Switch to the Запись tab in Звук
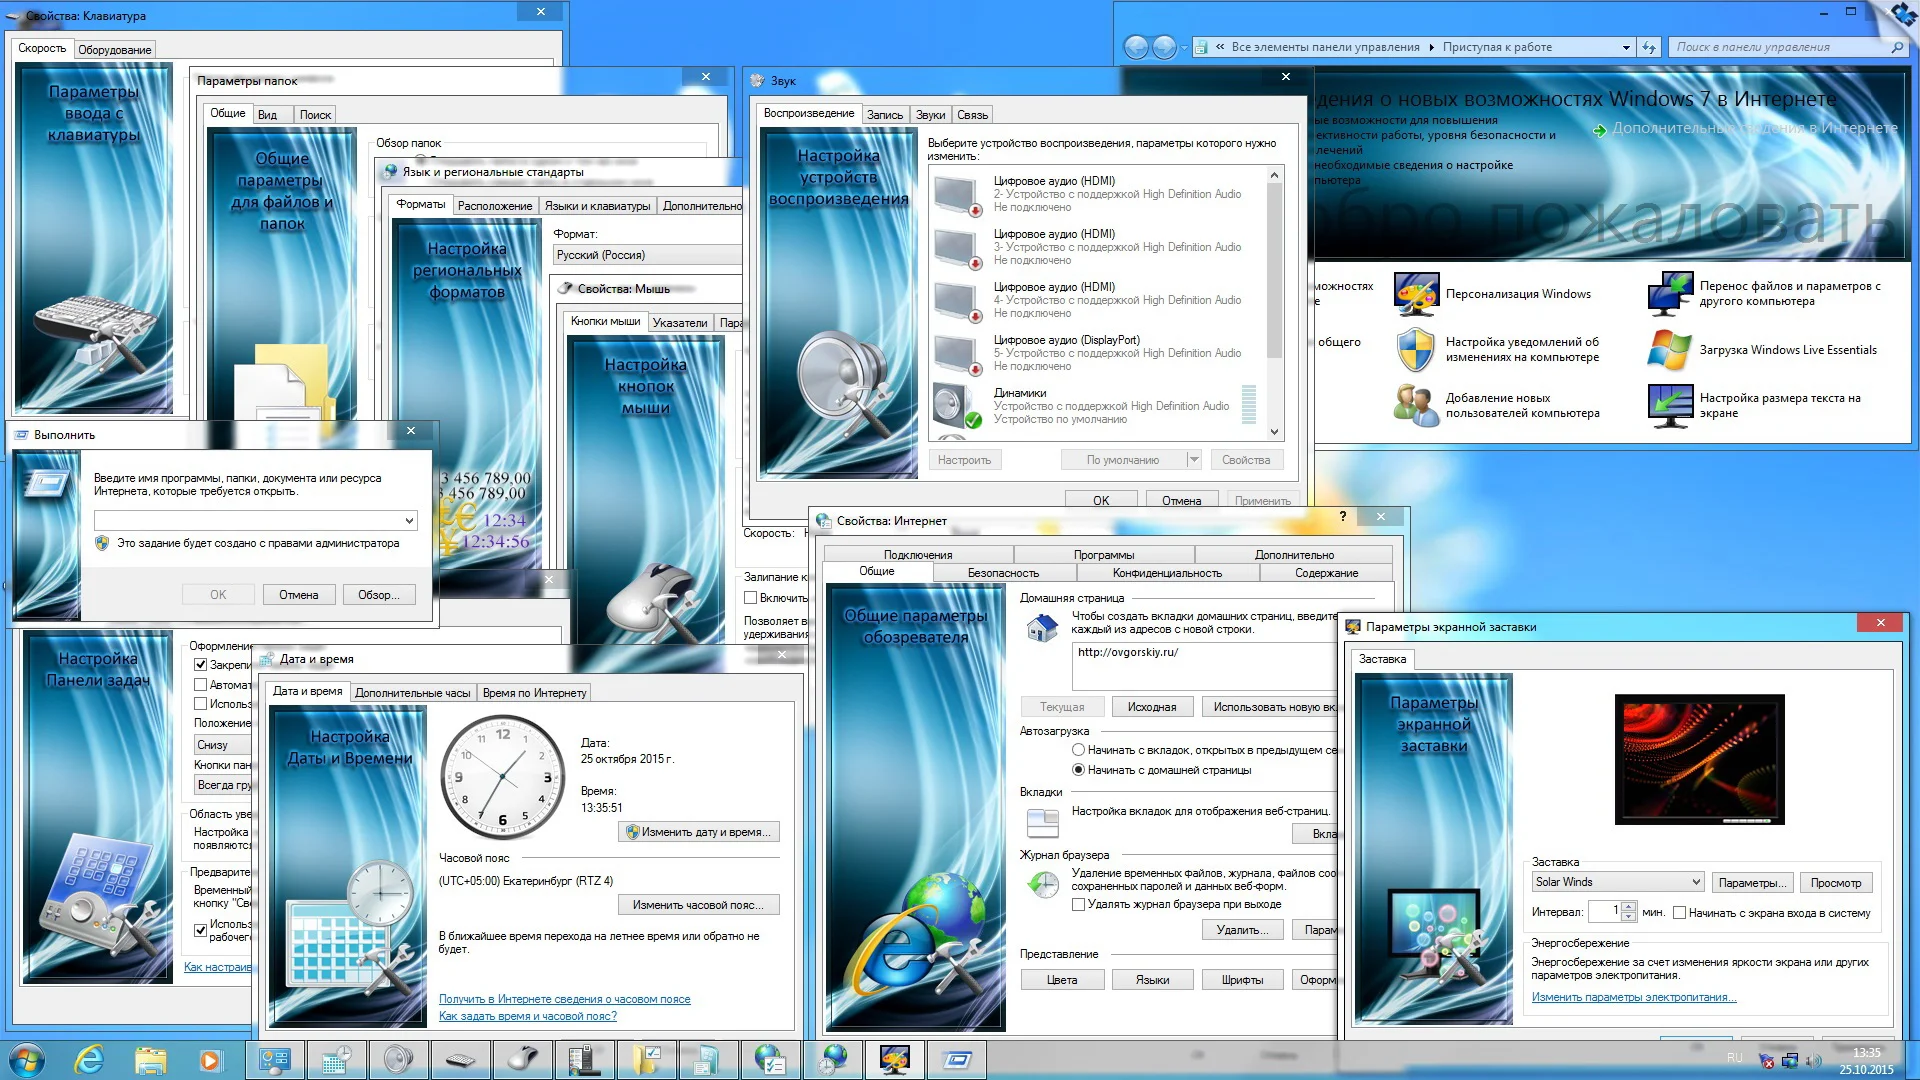 pyautogui.click(x=884, y=115)
